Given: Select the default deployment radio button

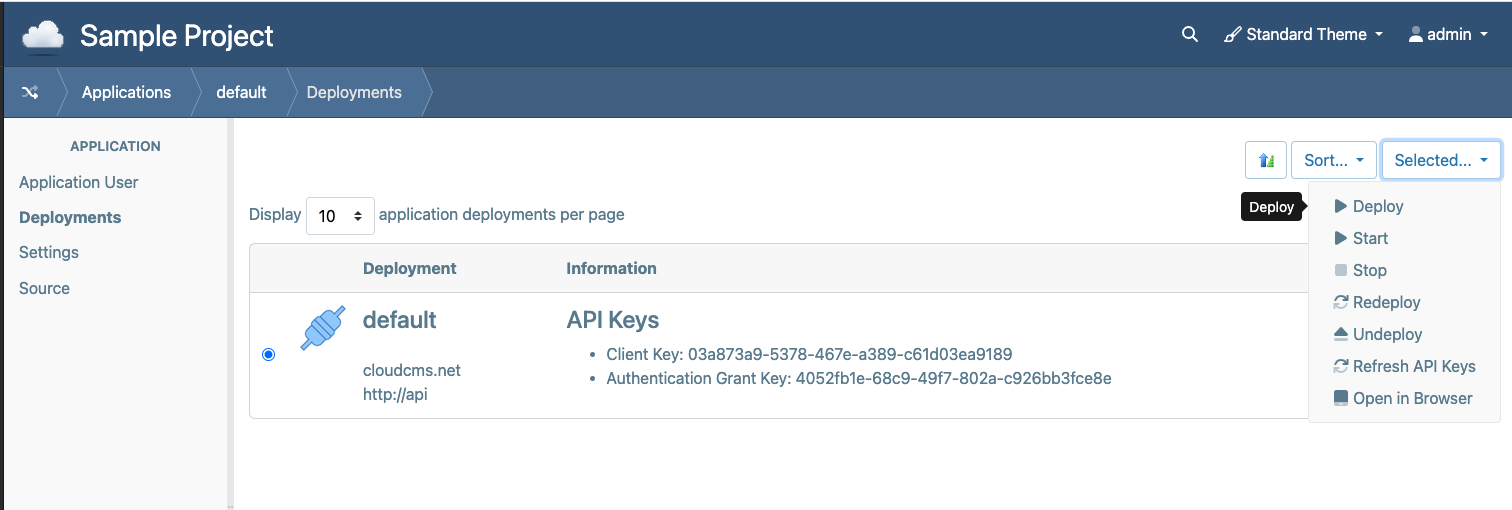Looking at the screenshot, I should [x=268, y=355].
